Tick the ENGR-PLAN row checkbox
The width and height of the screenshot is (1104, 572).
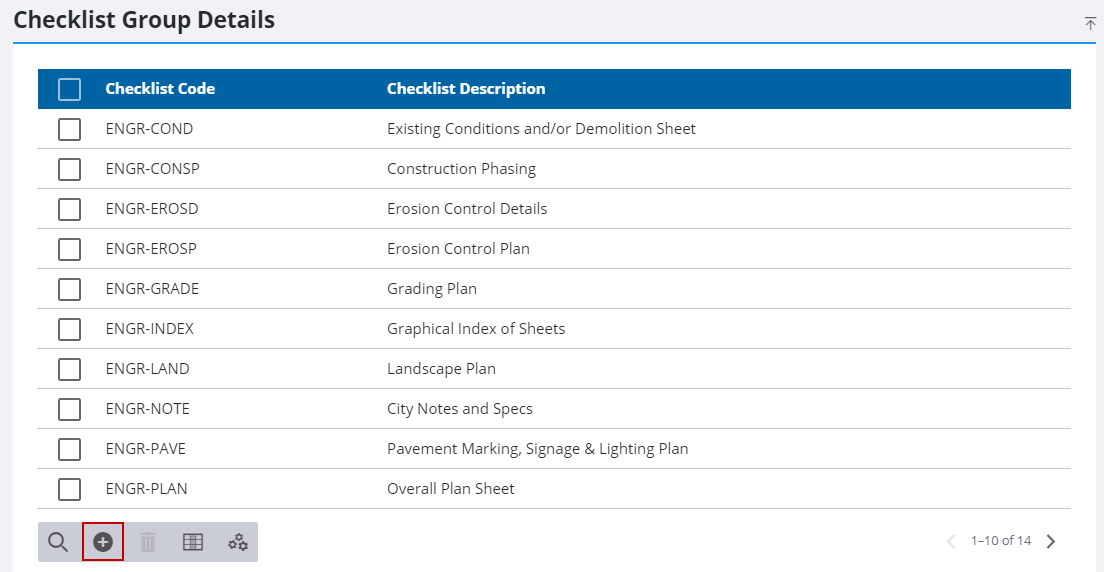click(69, 489)
